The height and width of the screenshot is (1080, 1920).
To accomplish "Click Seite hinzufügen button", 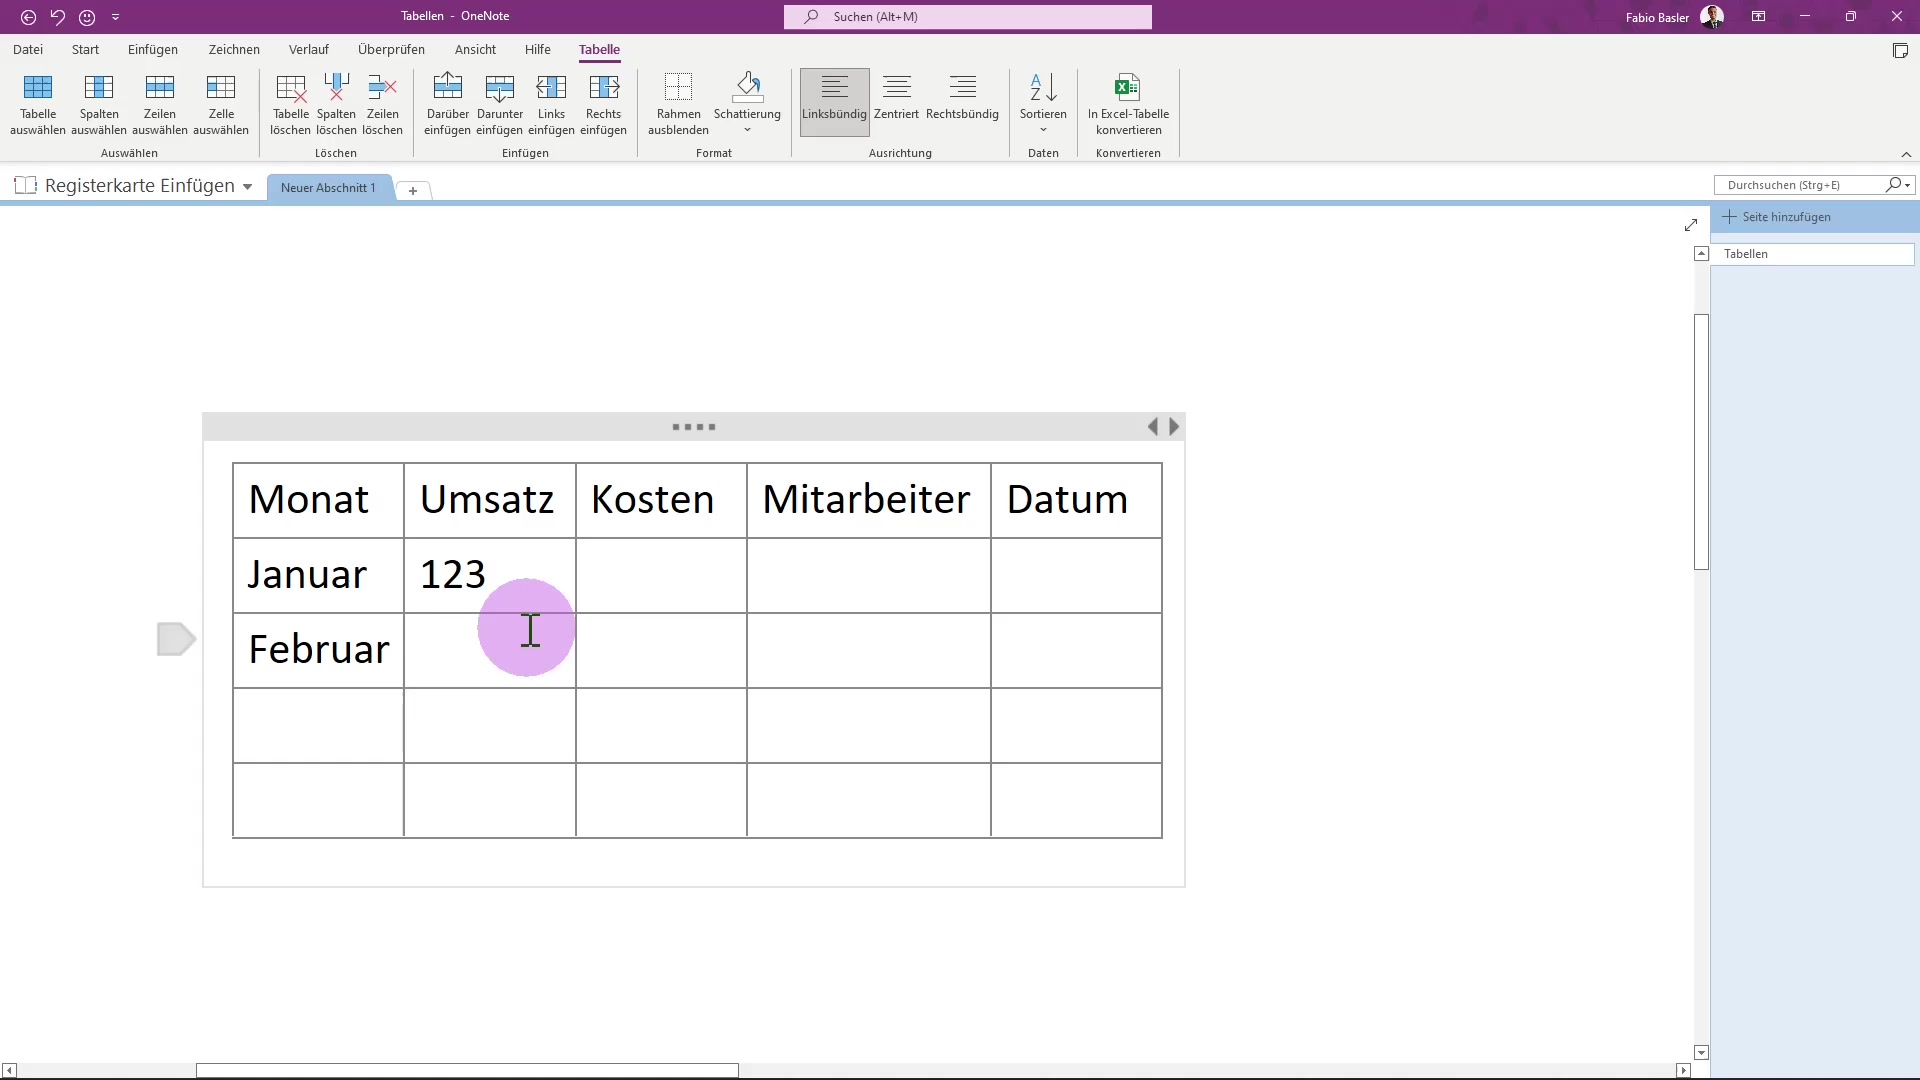I will pyautogui.click(x=1786, y=217).
